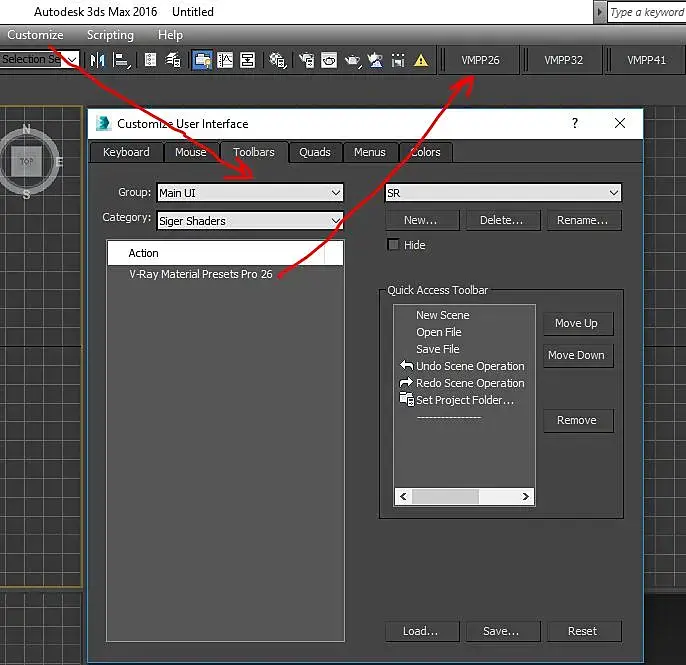Open the Curve Editor icon

tap(225, 60)
